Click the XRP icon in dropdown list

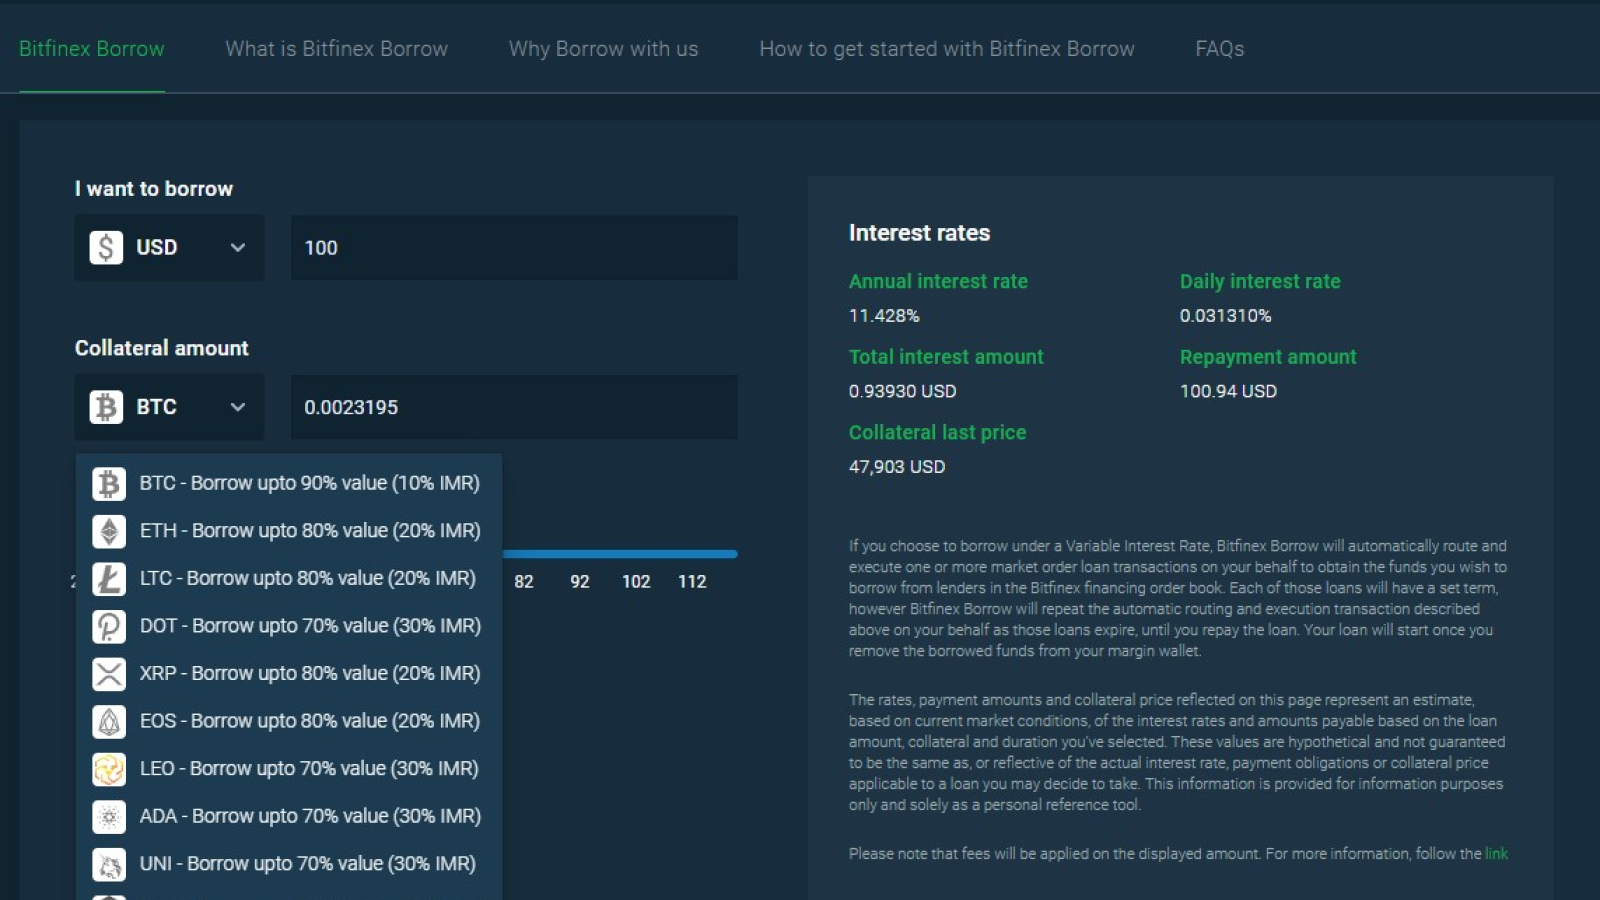tap(109, 674)
